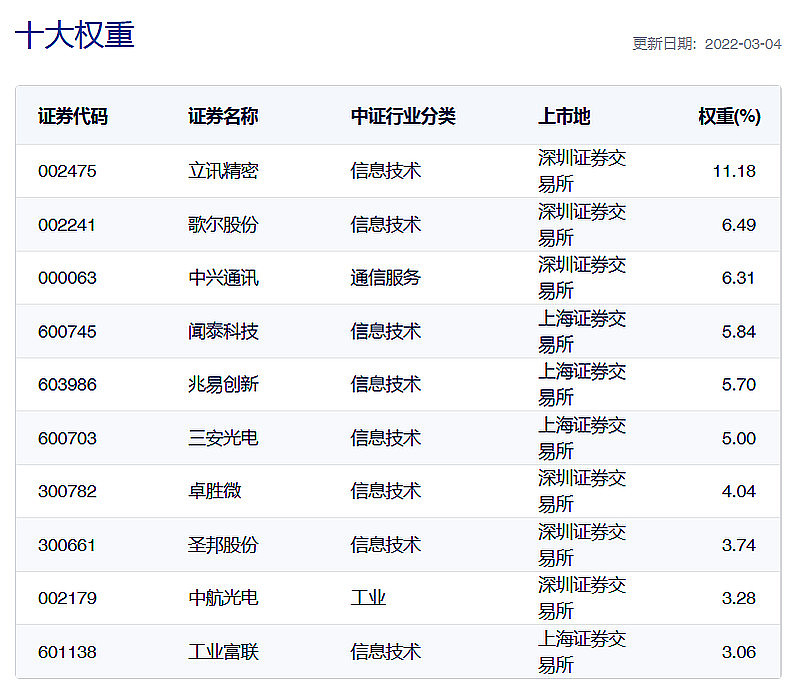The image size is (800, 697).
Task: Click the 卓胜微 security name
Action: tap(214, 491)
